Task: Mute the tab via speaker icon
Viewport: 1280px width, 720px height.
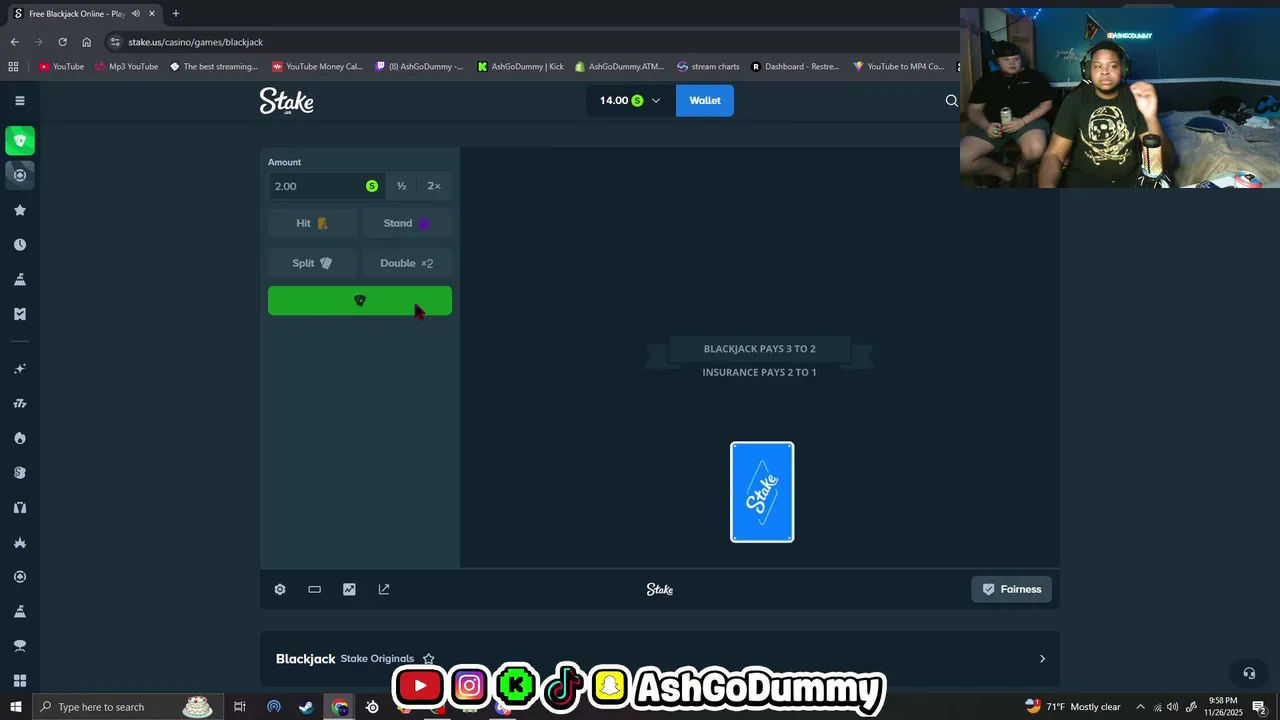Action: tap(136, 14)
